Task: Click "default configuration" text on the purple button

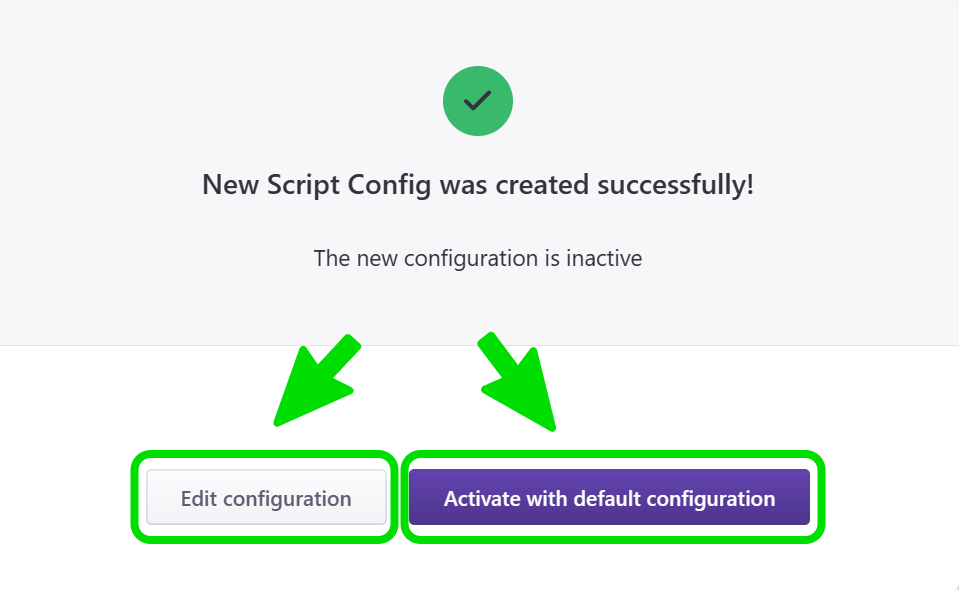Action: pyautogui.click(x=676, y=498)
